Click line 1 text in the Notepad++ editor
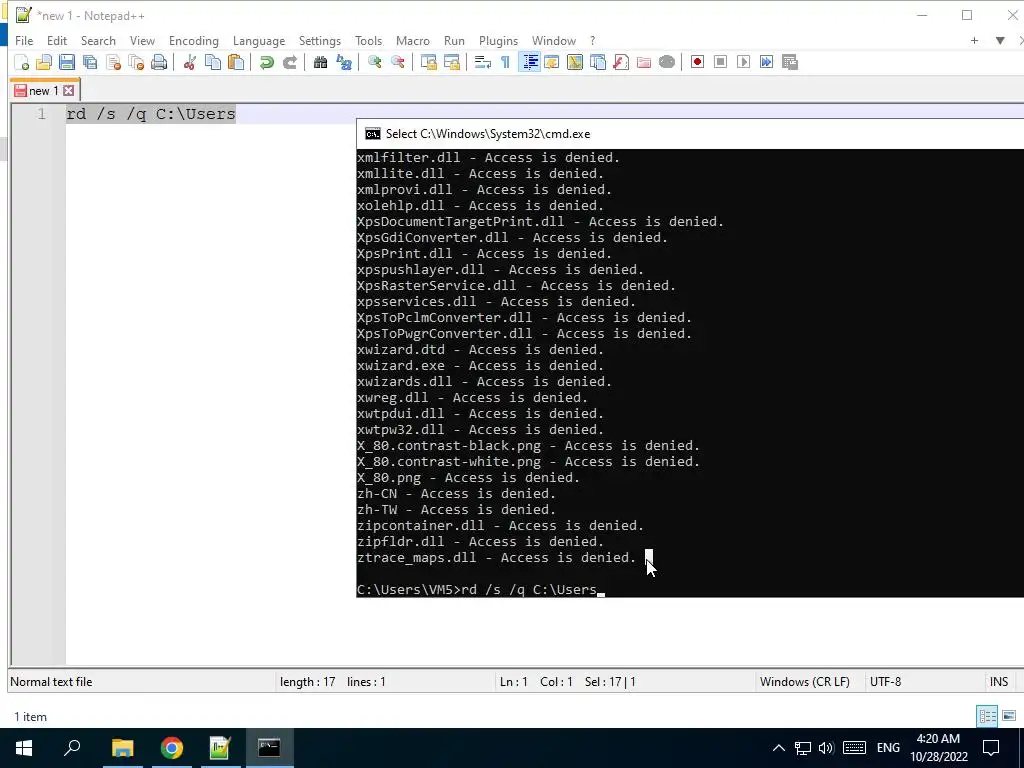Viewport: 1024px width, 768px height. coord(150,114)
